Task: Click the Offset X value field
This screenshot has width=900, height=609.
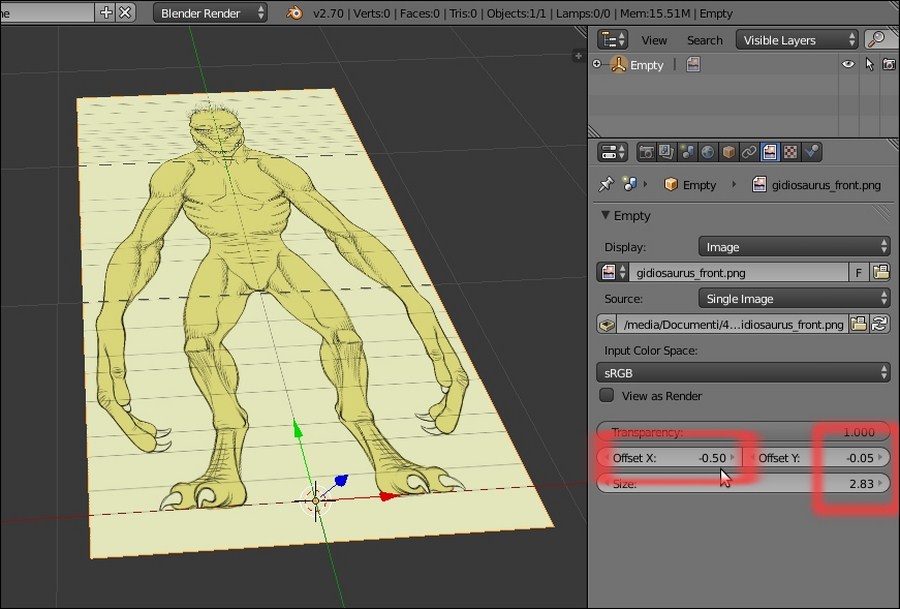Action: (669, 457)
